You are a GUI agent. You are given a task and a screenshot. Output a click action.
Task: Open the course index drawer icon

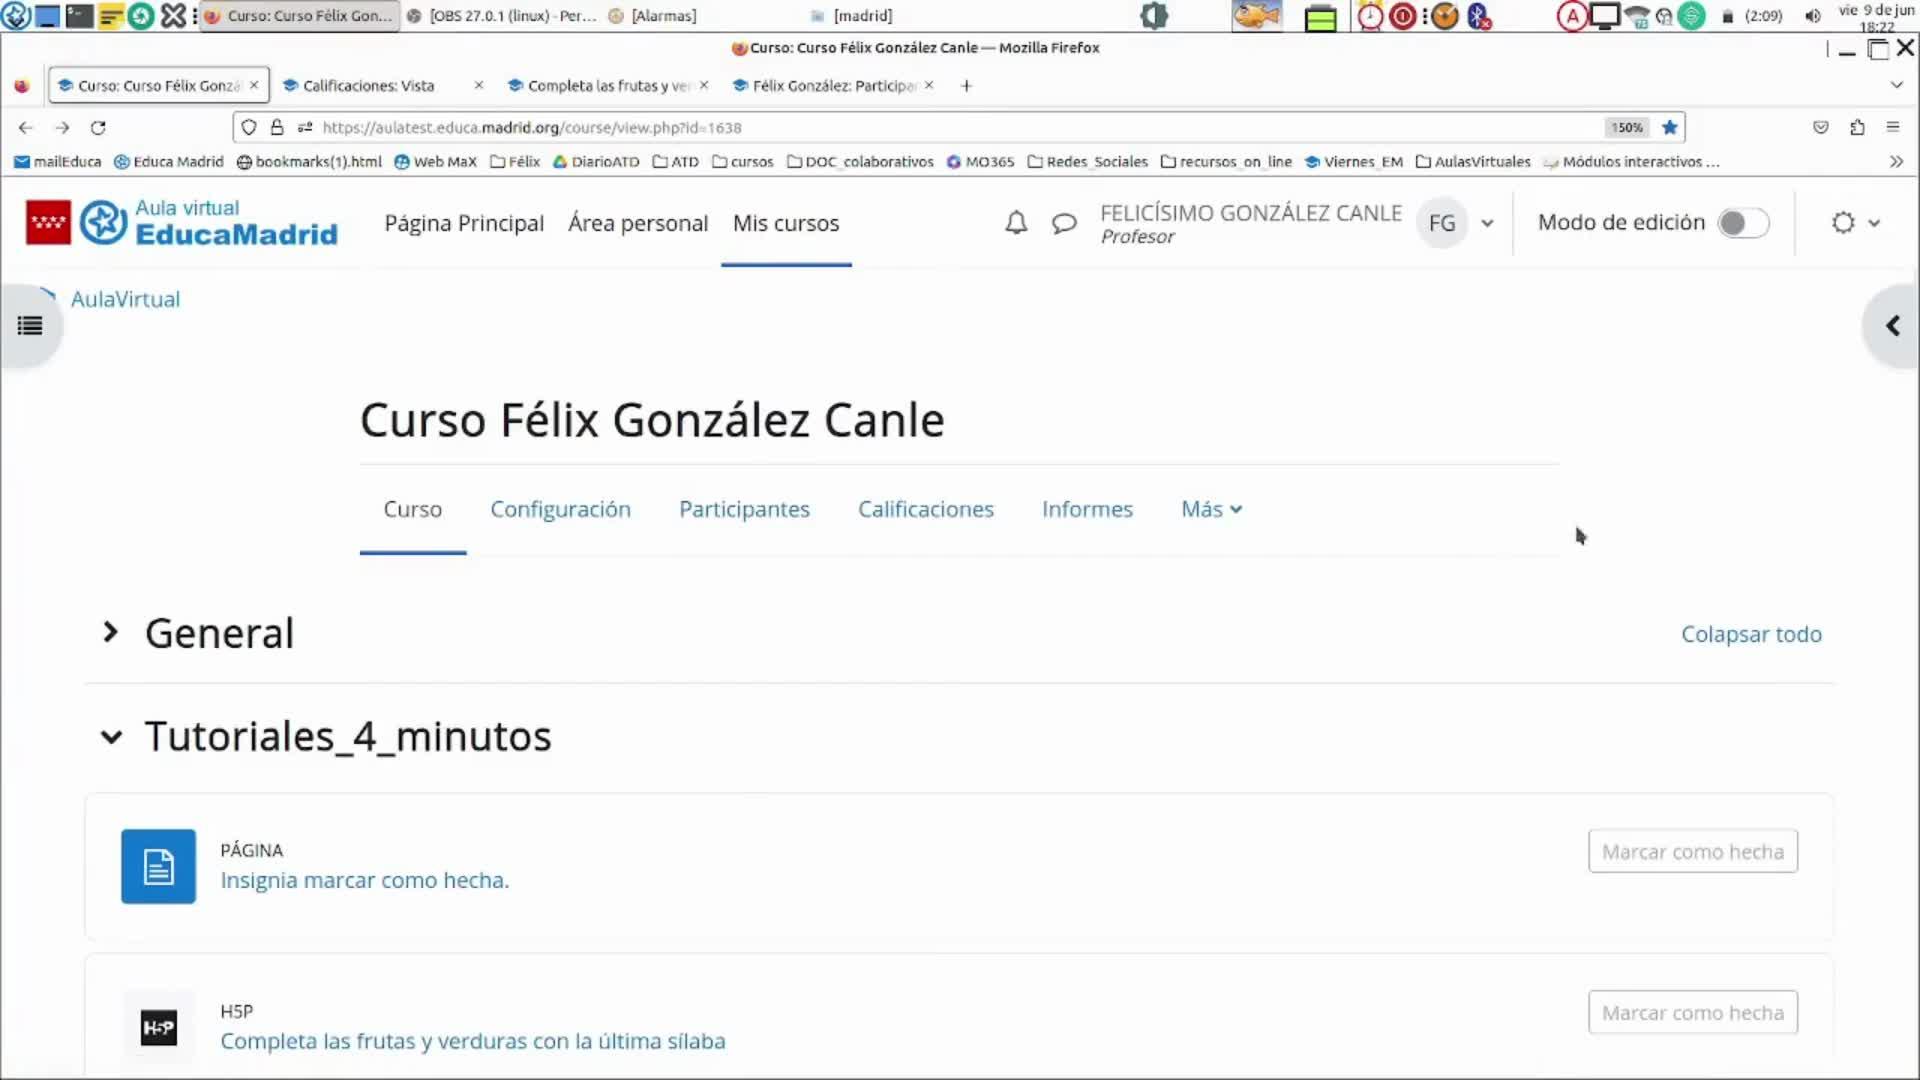click(x=30, y=326)
